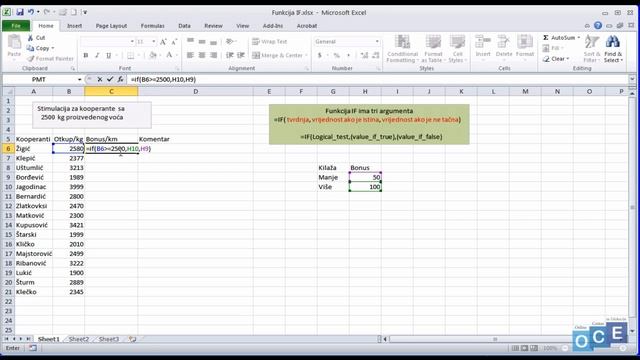Click the horizontal scrollbar thumb
The width and height of the screenshot is (640, 360).
[x=495, y=339]
